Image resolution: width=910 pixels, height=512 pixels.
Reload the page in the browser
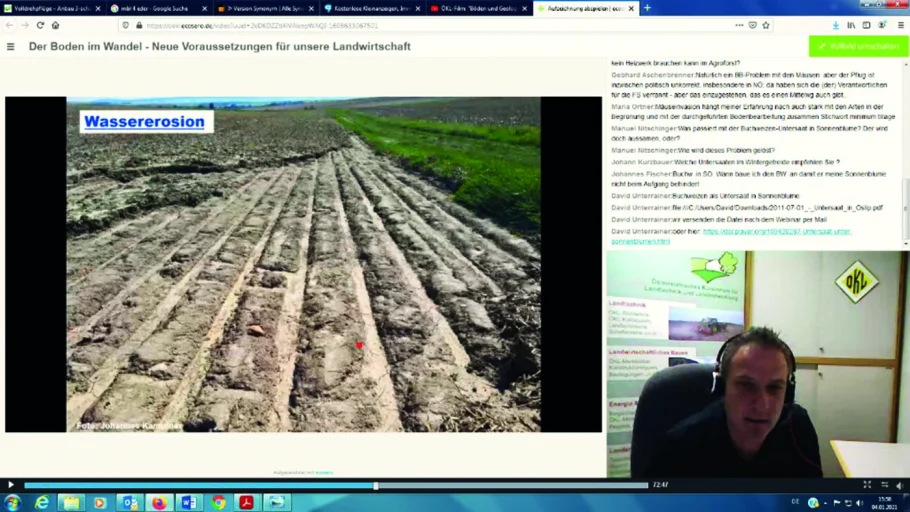tap(40, 25)
